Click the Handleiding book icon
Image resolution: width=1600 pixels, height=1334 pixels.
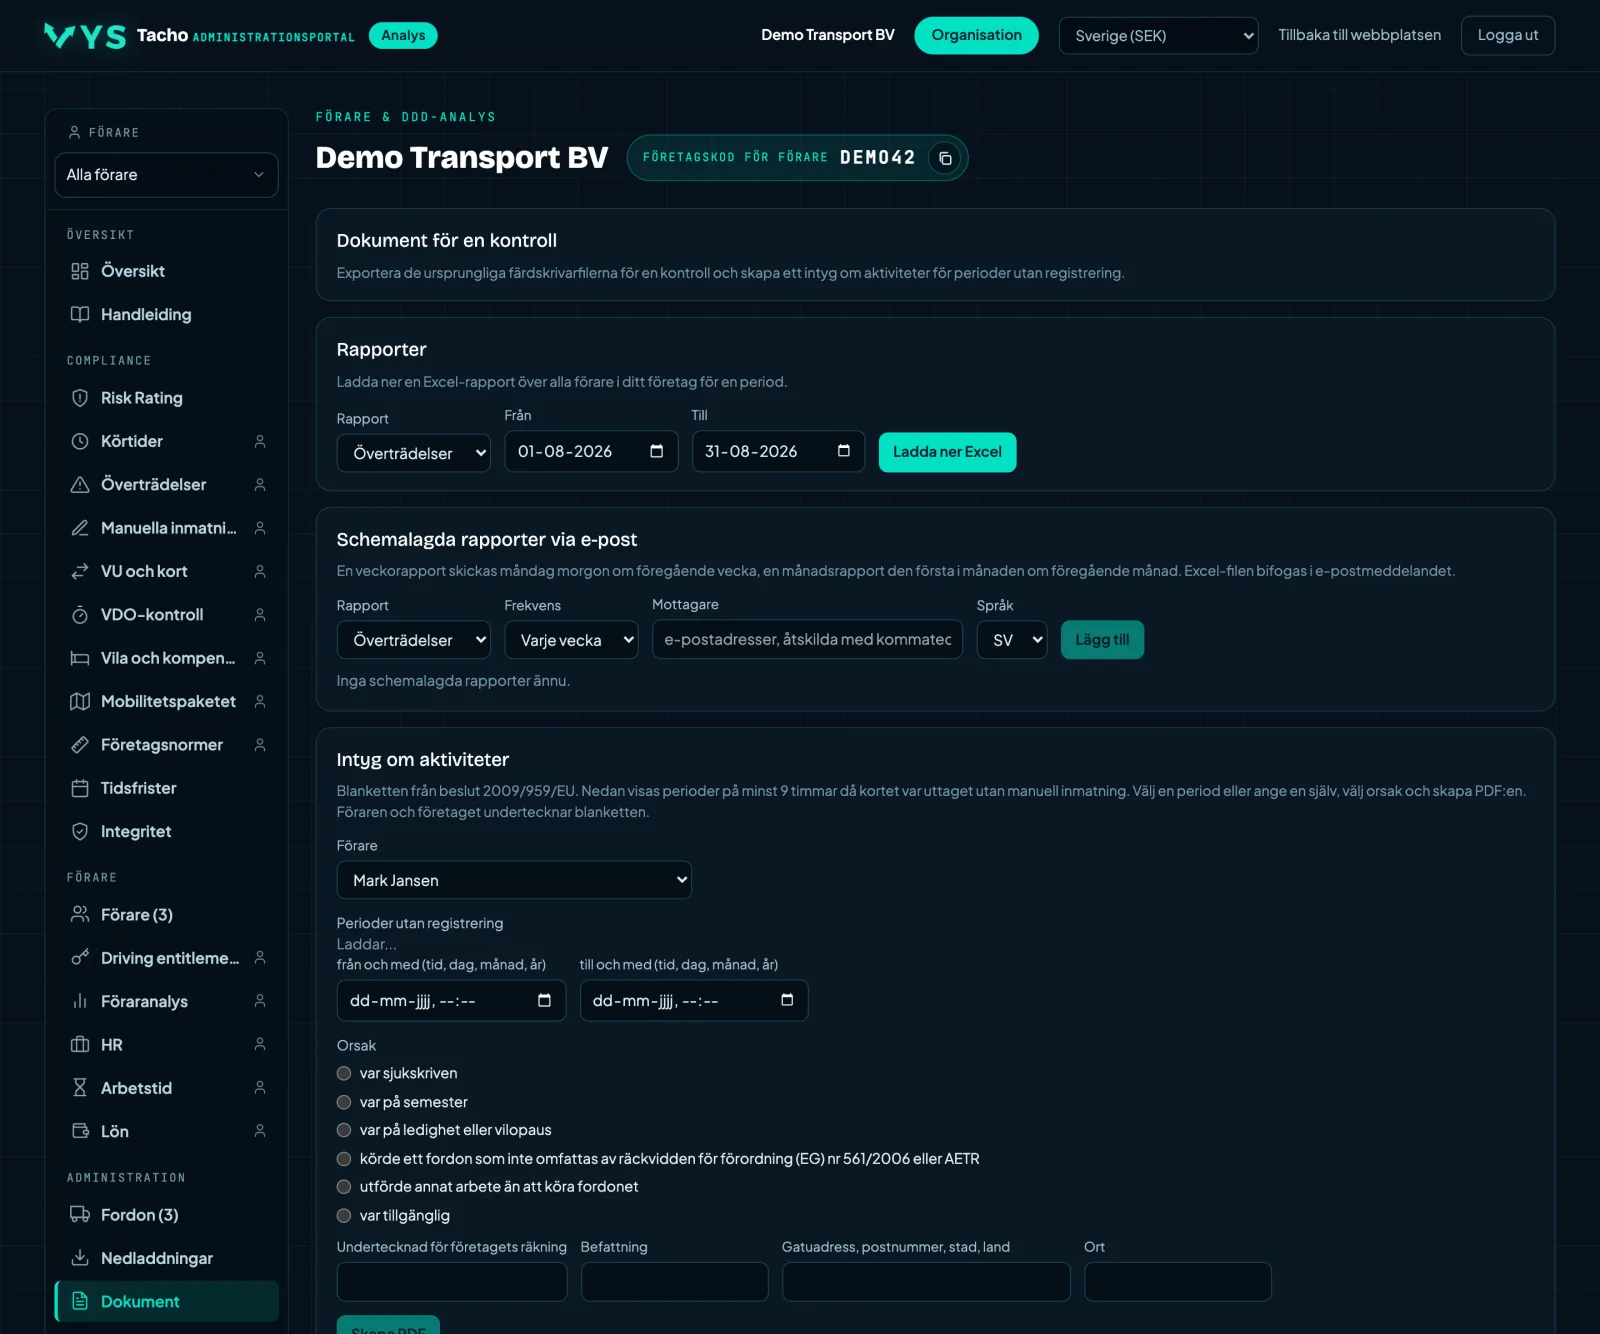(x=80, y=315)
